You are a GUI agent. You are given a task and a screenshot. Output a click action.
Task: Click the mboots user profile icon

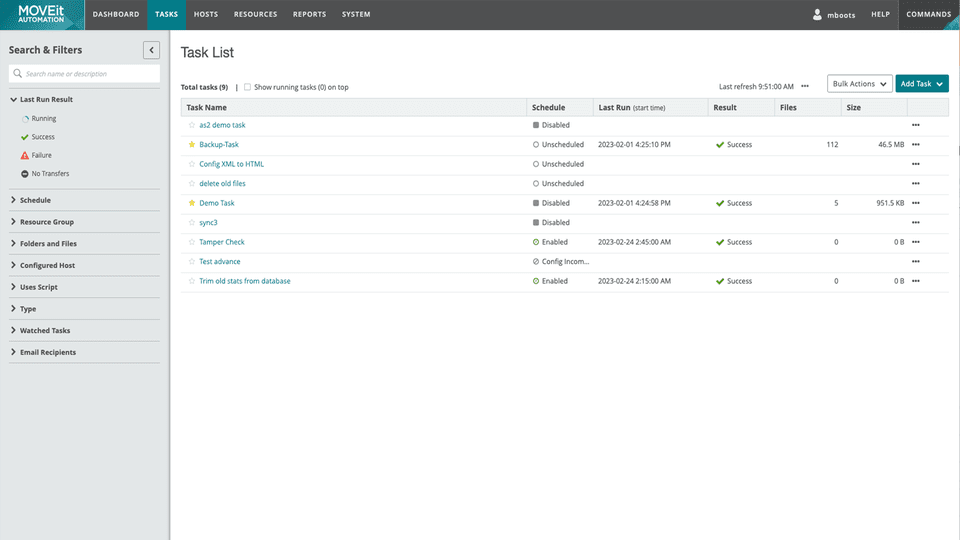817,15
